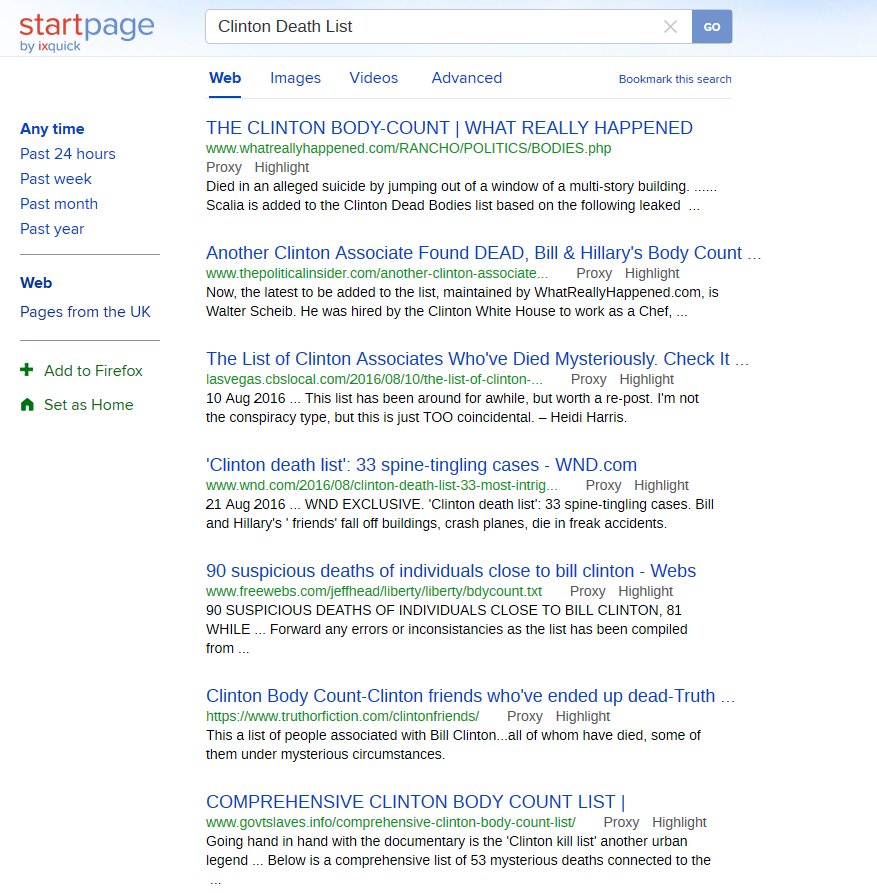Open COMPREHENSIVE CLINTON BODY COUNT LIST result

416,802
